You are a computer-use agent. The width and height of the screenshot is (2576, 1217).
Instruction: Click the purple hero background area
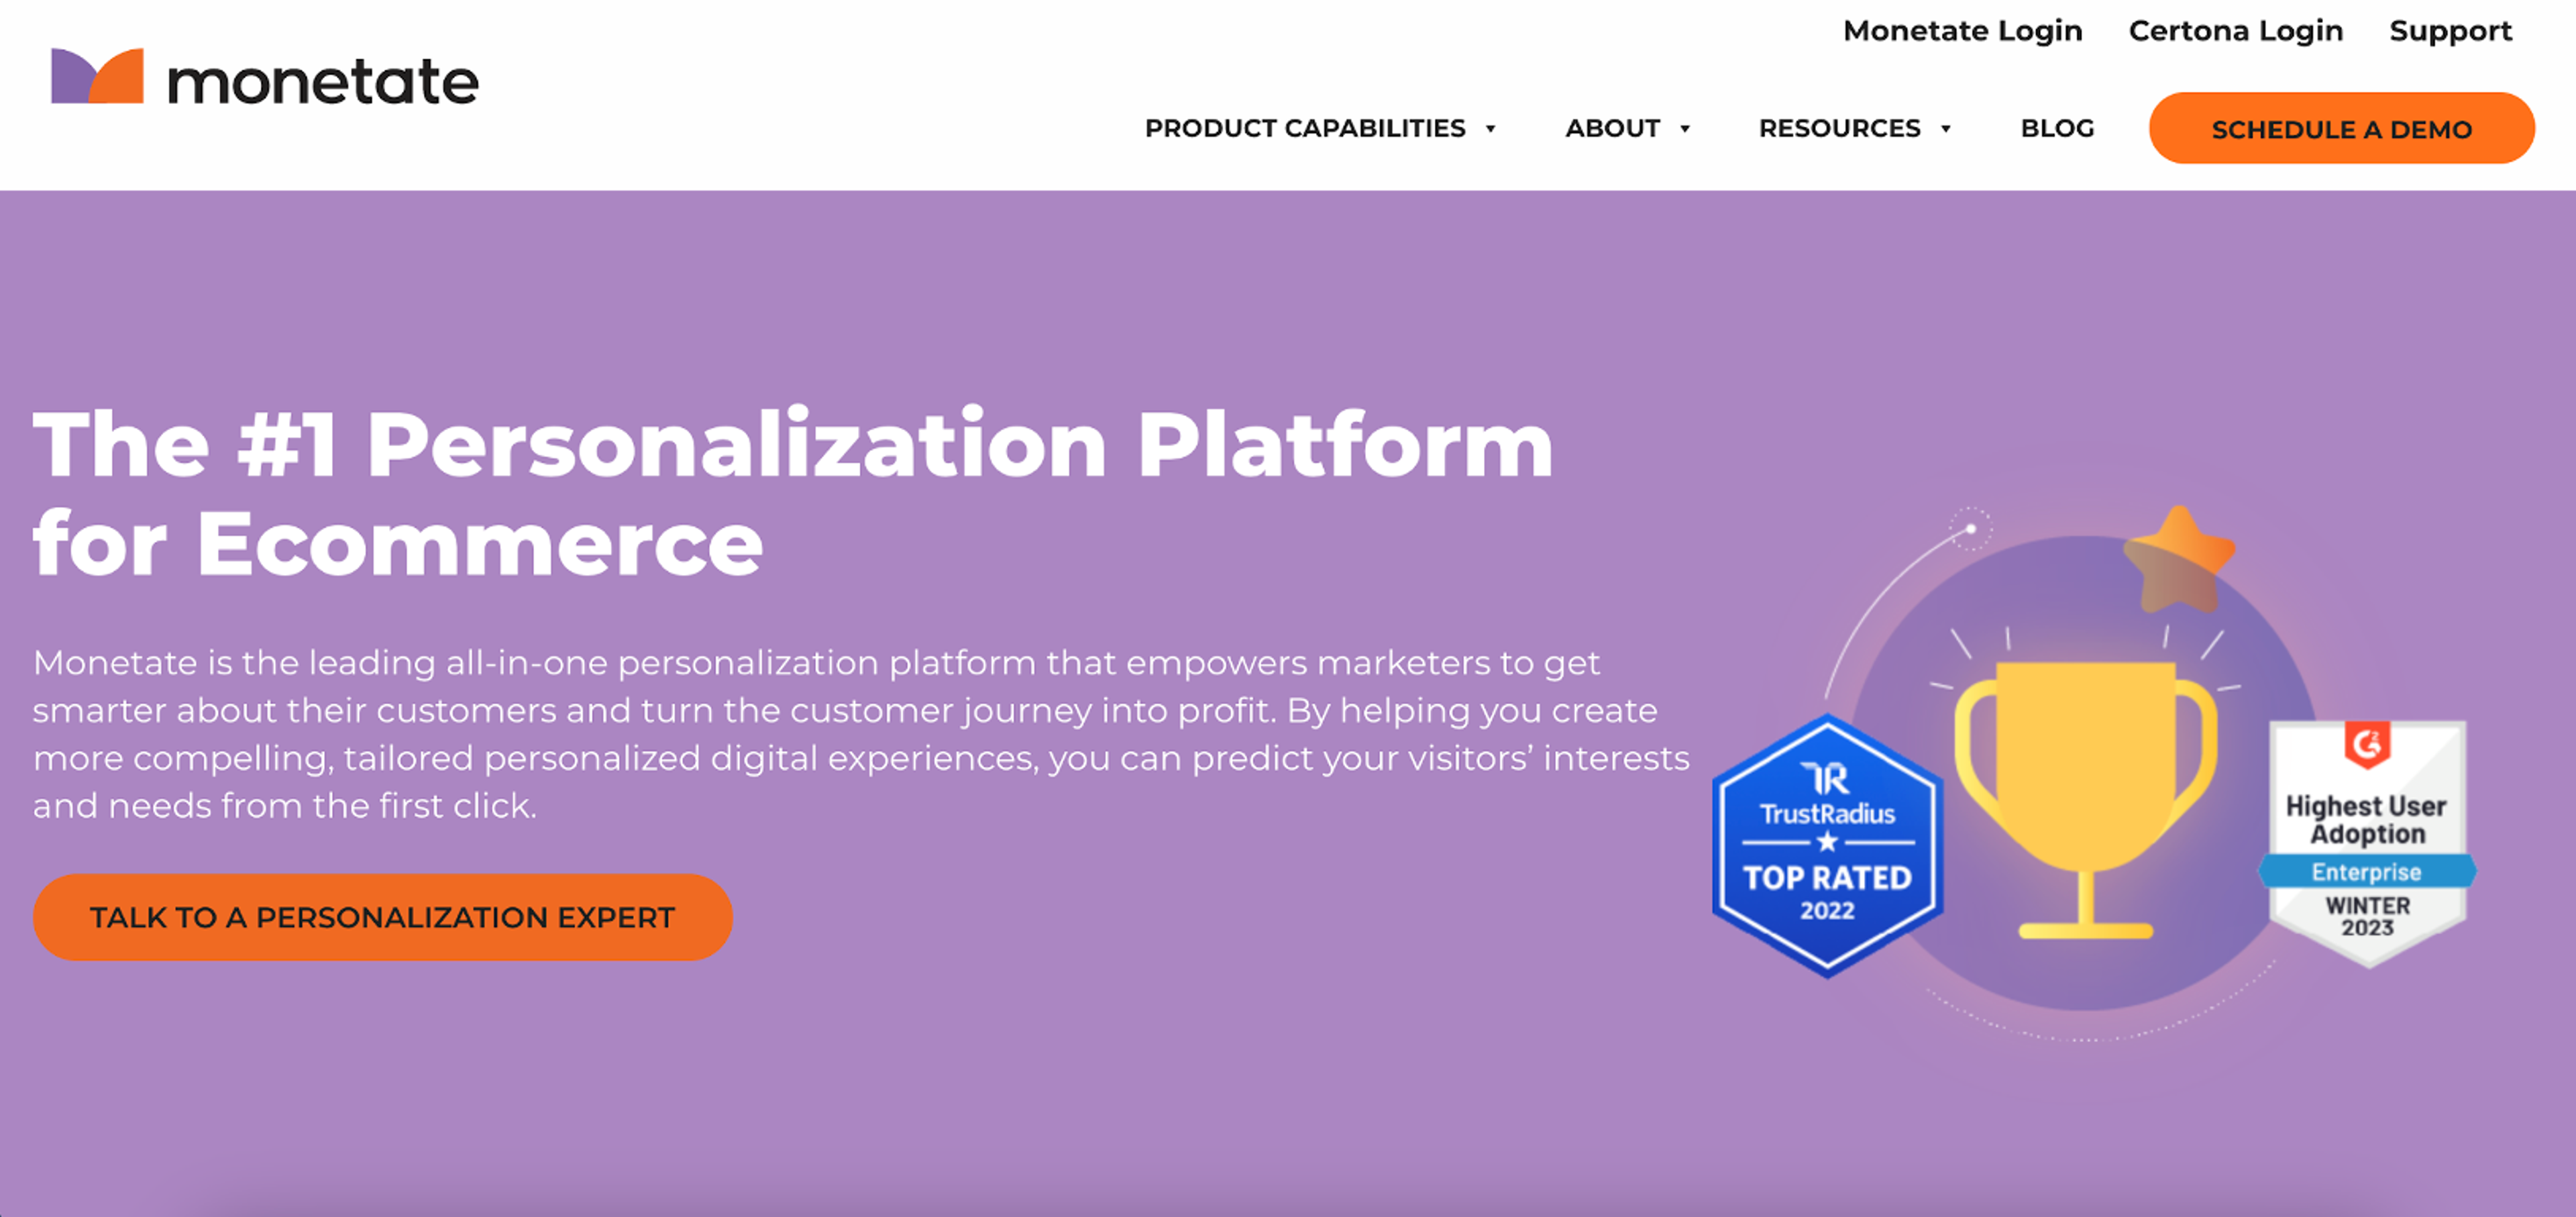click(800, 1100)
